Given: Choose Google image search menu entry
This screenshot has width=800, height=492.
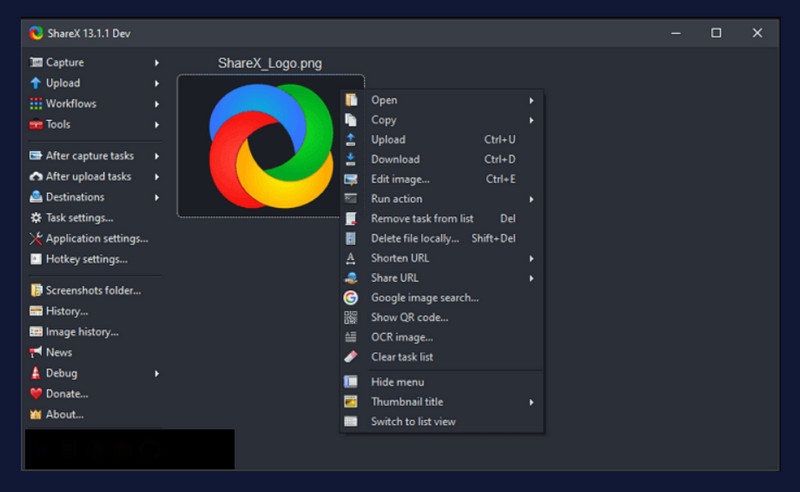Looking at the screenshot, I should click(x=442, y=298).
